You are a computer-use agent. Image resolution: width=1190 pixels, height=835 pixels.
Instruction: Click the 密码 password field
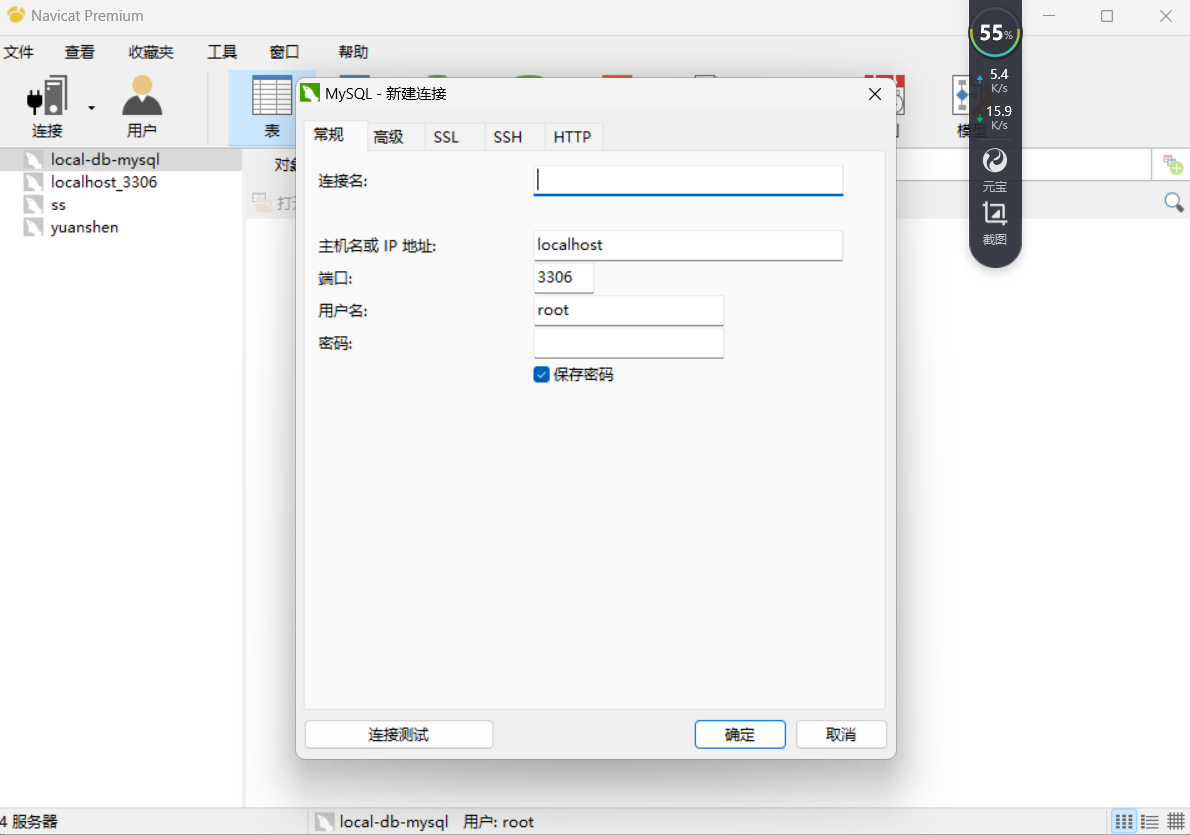pos(628,343)
